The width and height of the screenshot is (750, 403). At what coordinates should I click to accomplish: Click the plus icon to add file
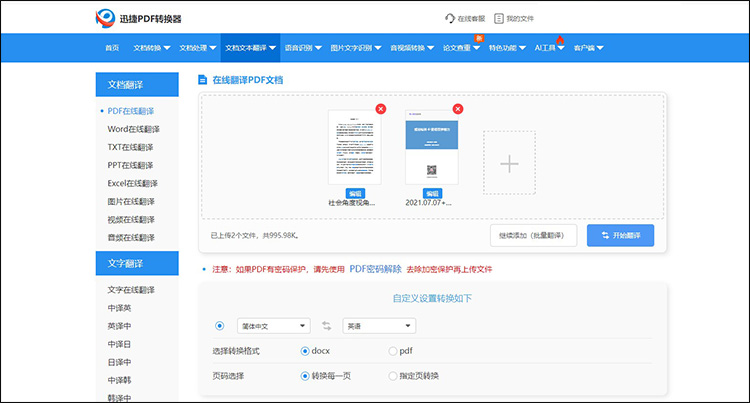click(509, 164)
